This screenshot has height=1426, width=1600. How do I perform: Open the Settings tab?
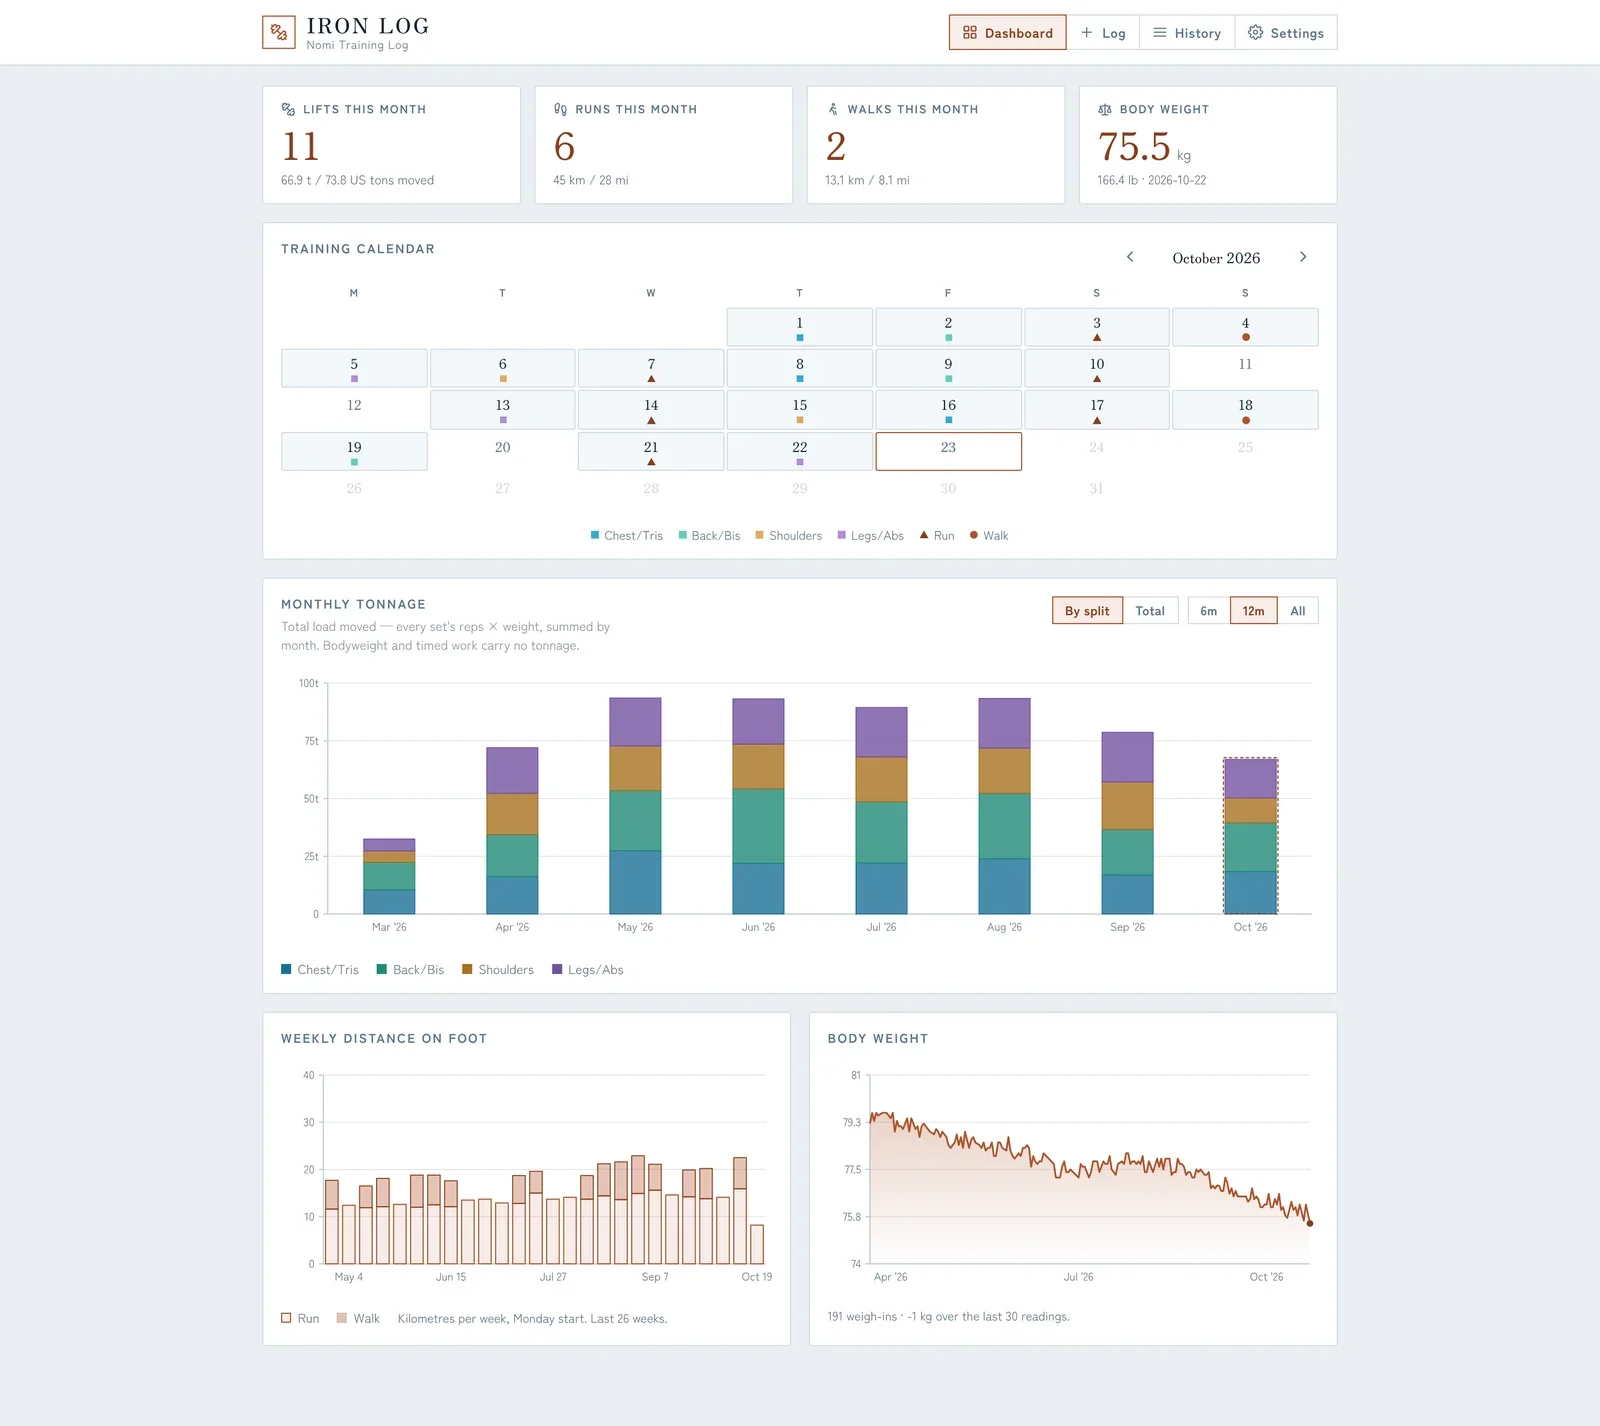tap(1286, 33)
